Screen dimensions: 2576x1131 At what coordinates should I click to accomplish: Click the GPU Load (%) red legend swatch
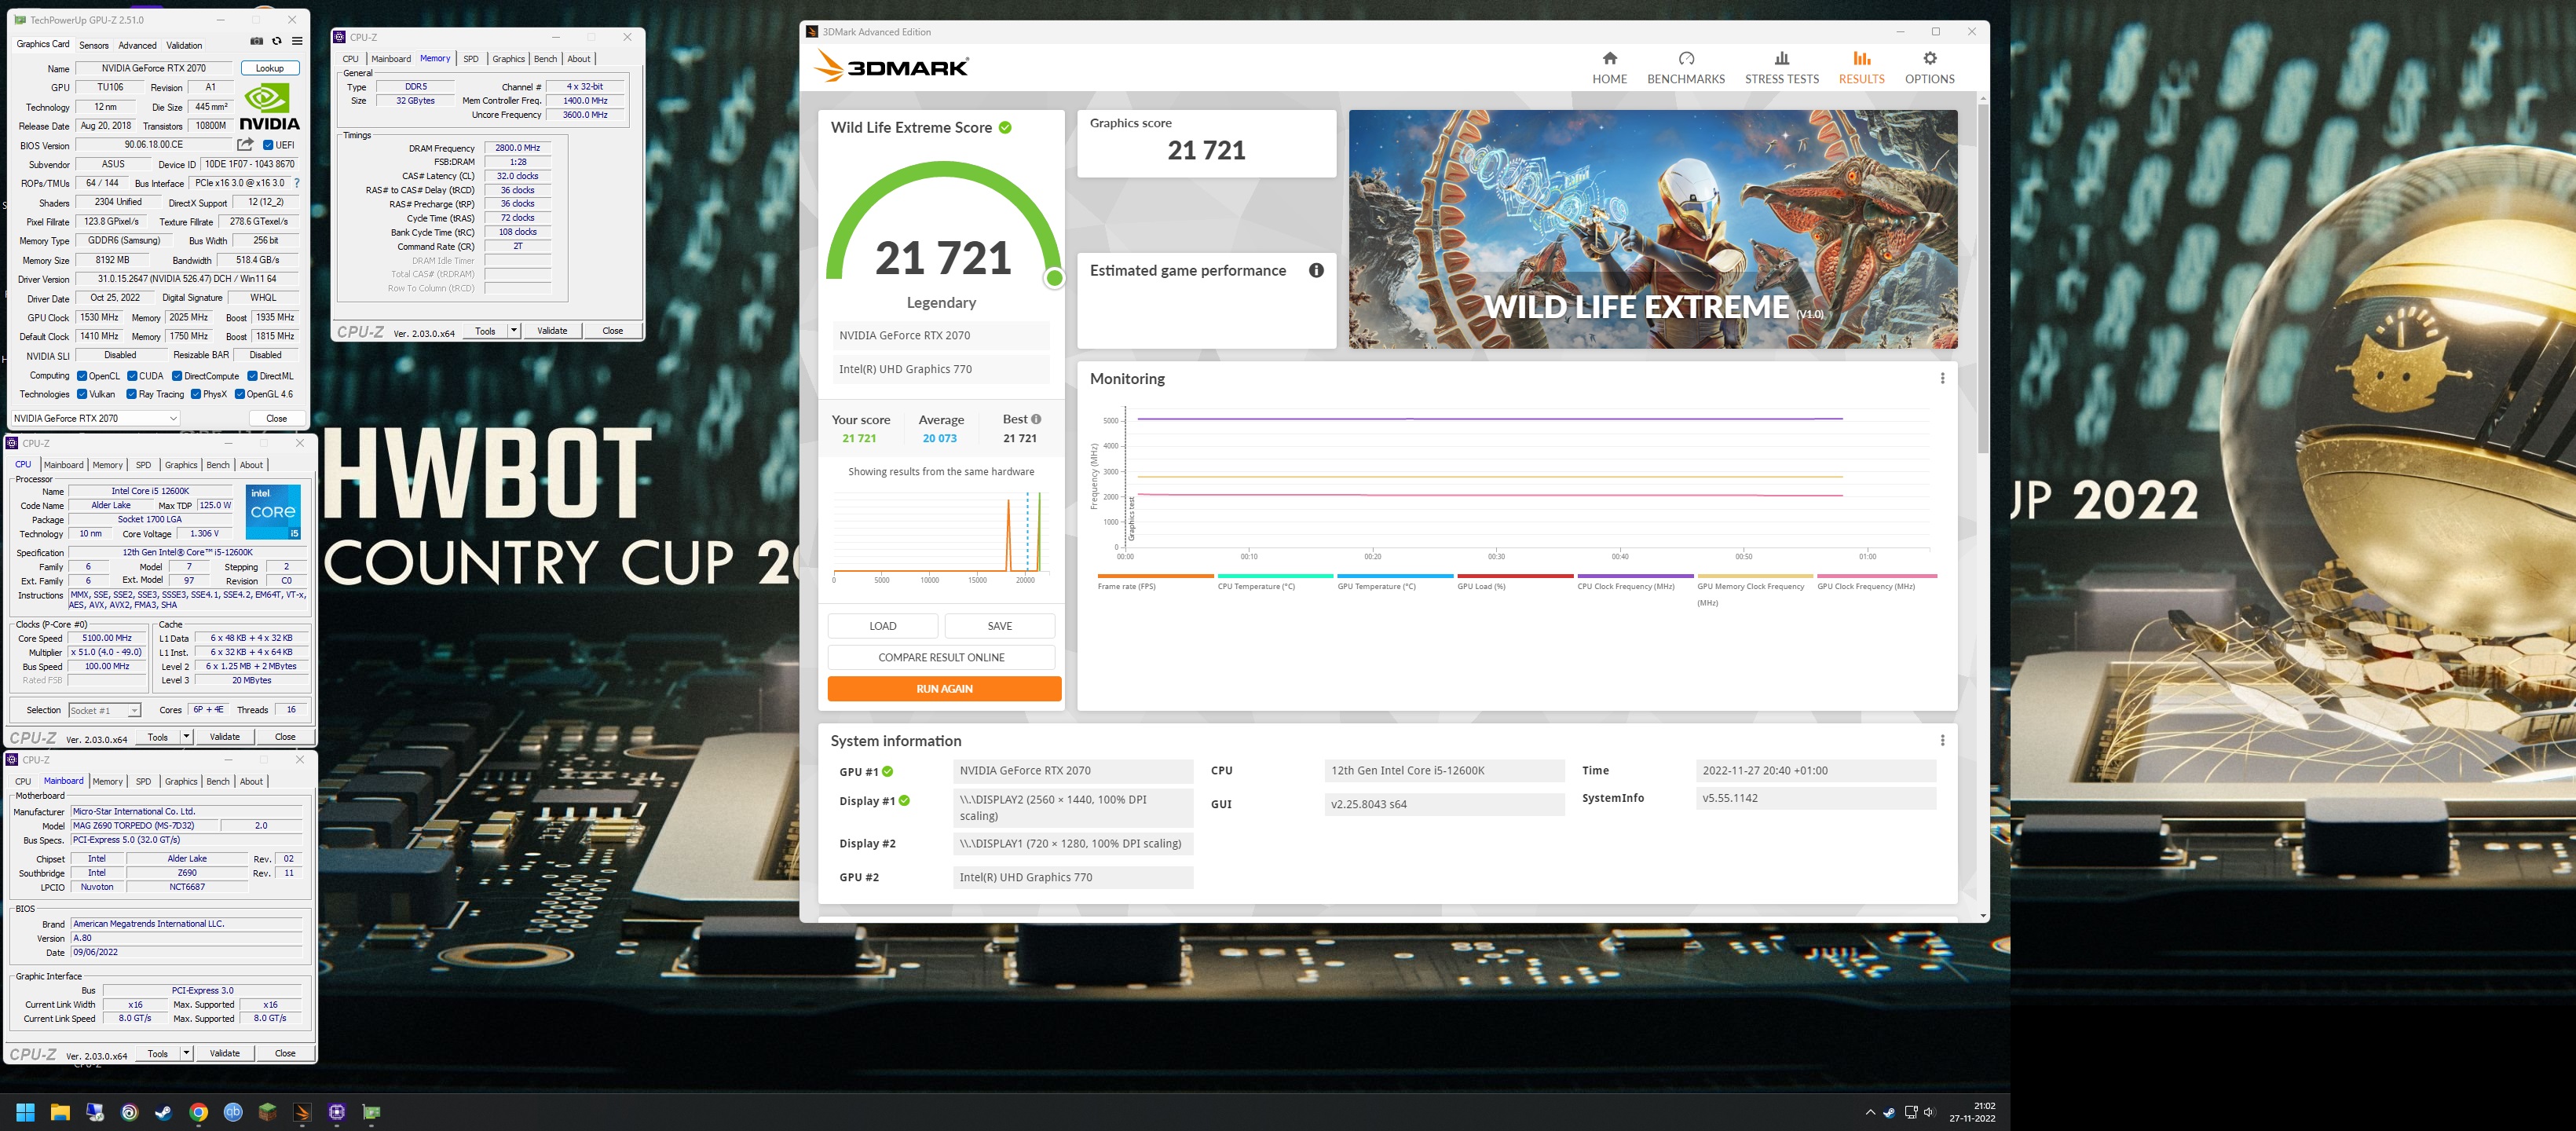pos(1515,576)
